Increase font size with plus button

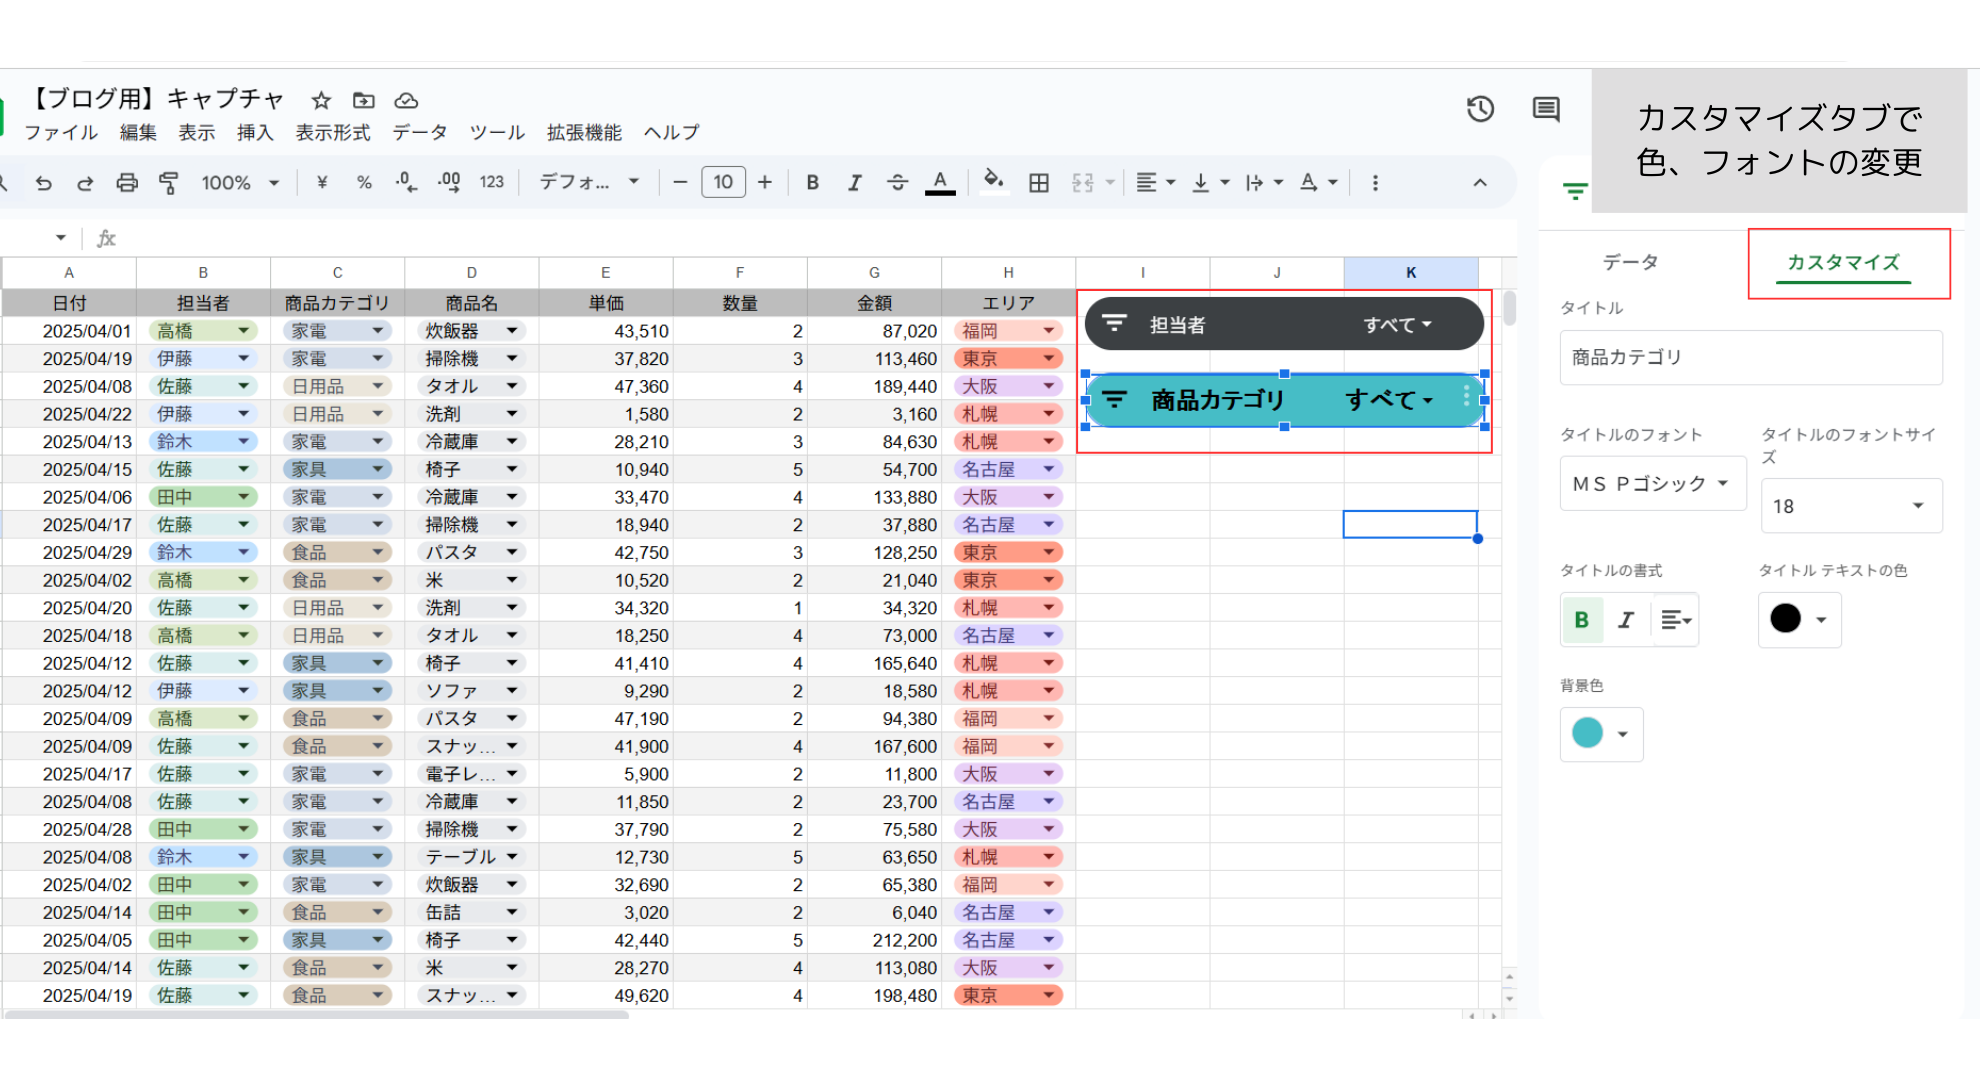coord(765,183)
